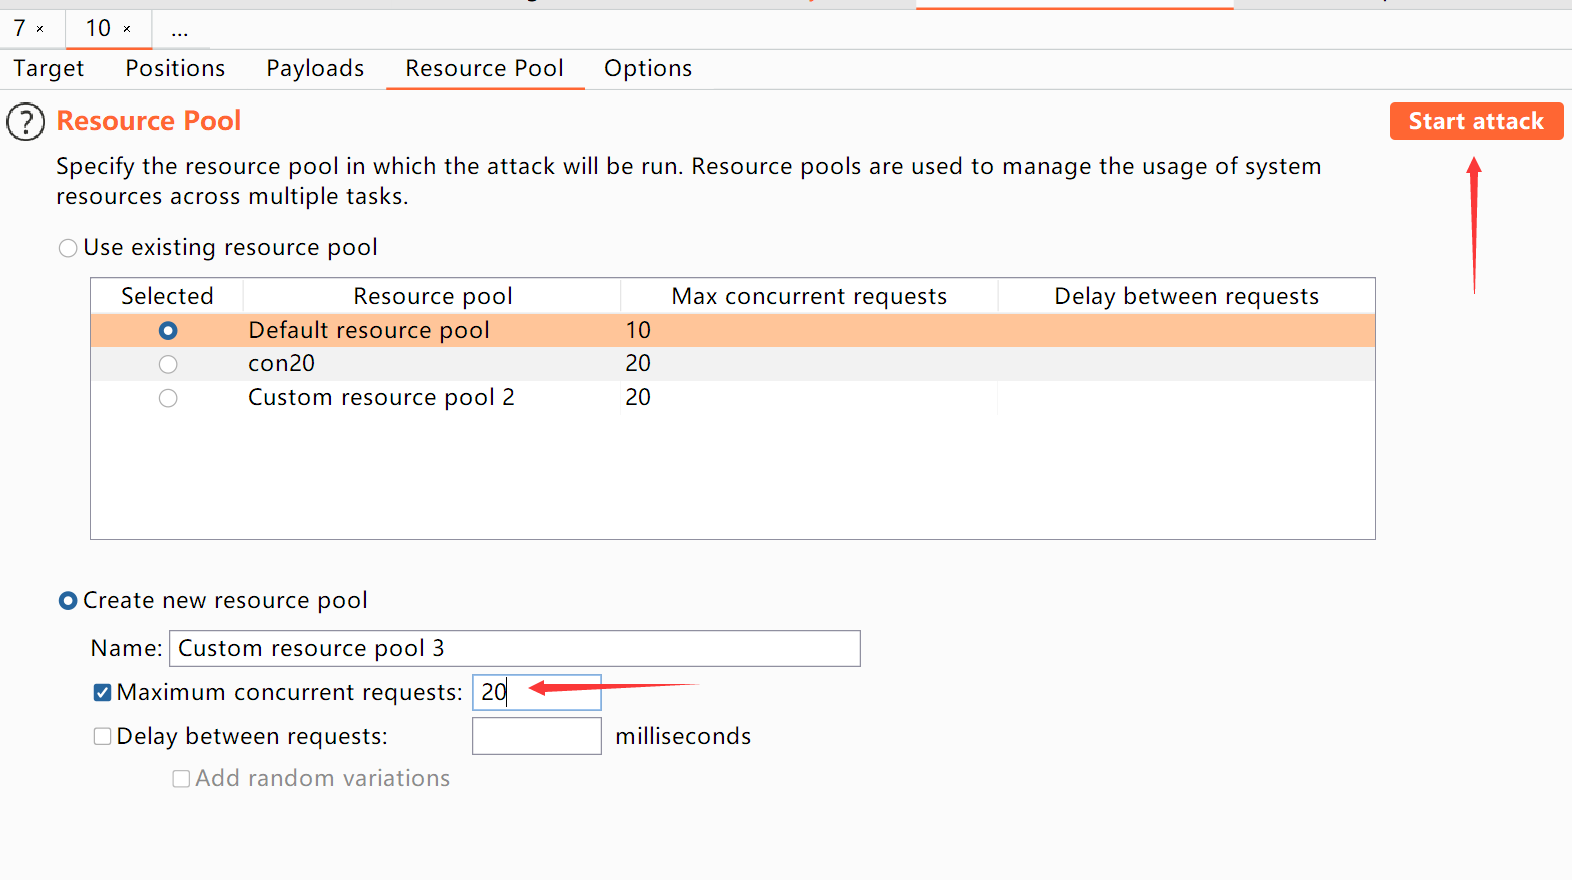
Task: Toggle Maximum concurrent requests checkbox
Action: tap(102, 693)
